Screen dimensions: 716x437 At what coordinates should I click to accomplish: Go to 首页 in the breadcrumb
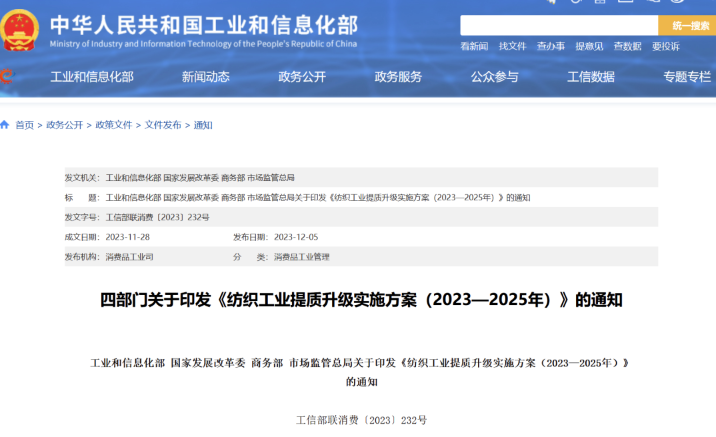point(25,125)
